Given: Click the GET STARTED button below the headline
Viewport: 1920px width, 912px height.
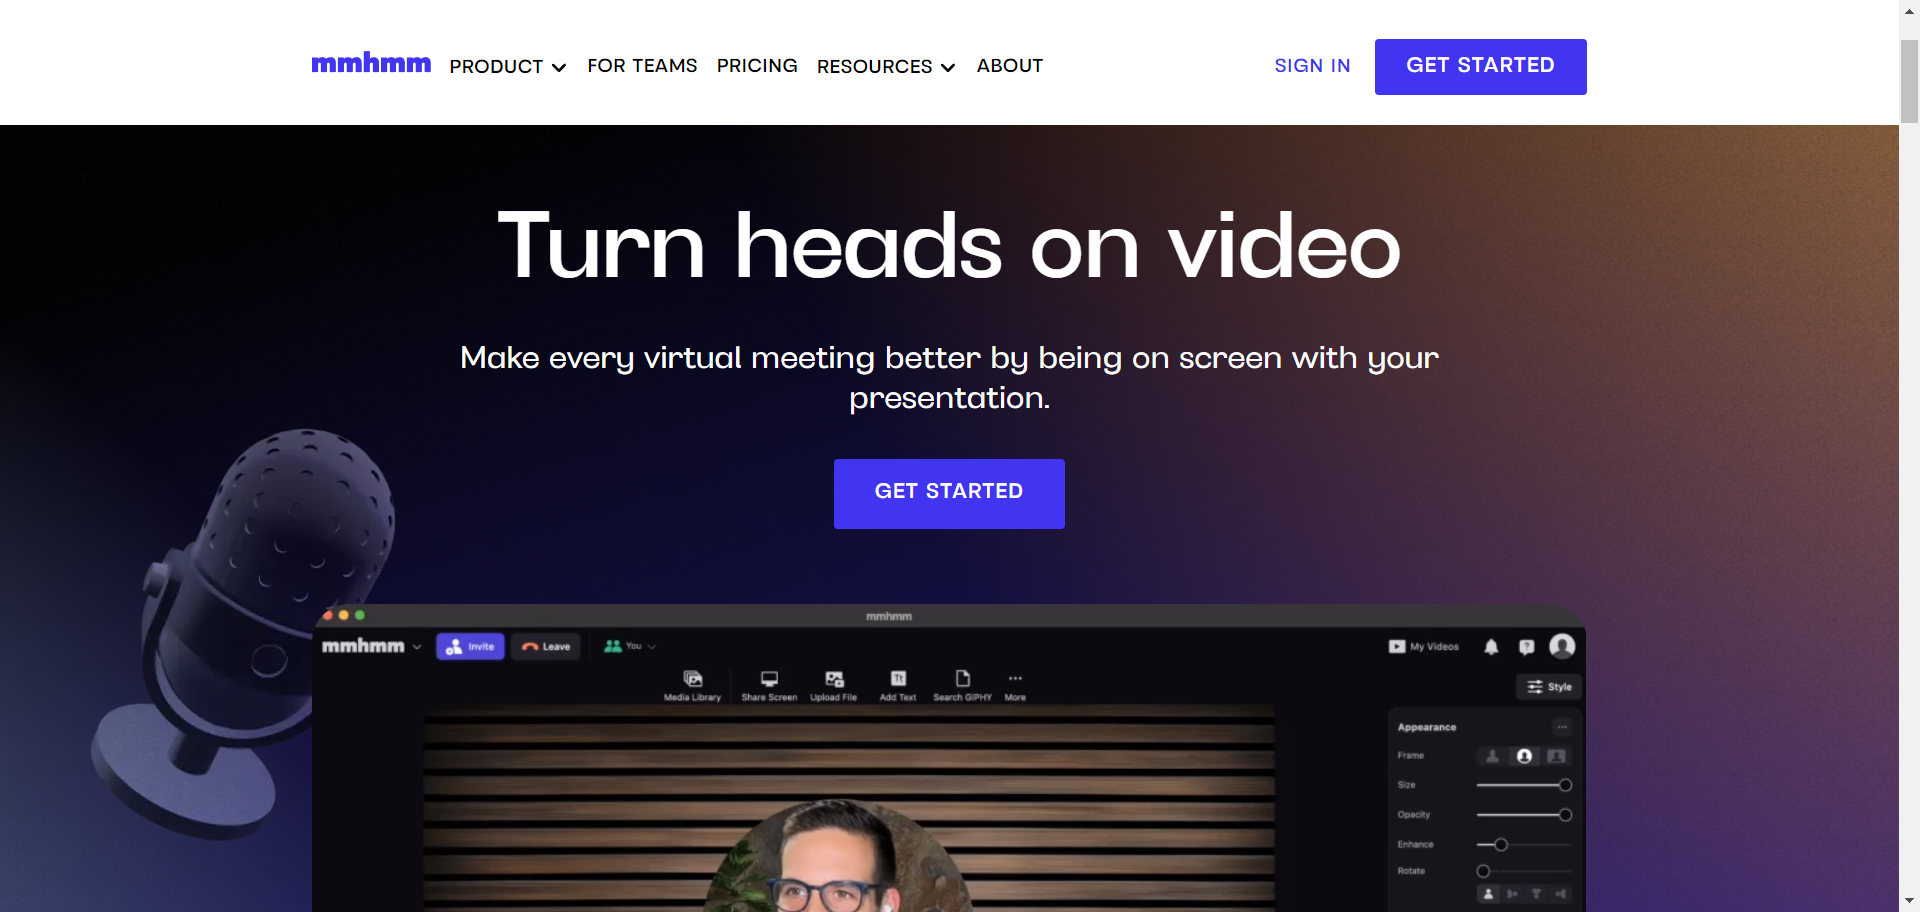Looking at the screenshot, I should [949, 493].
